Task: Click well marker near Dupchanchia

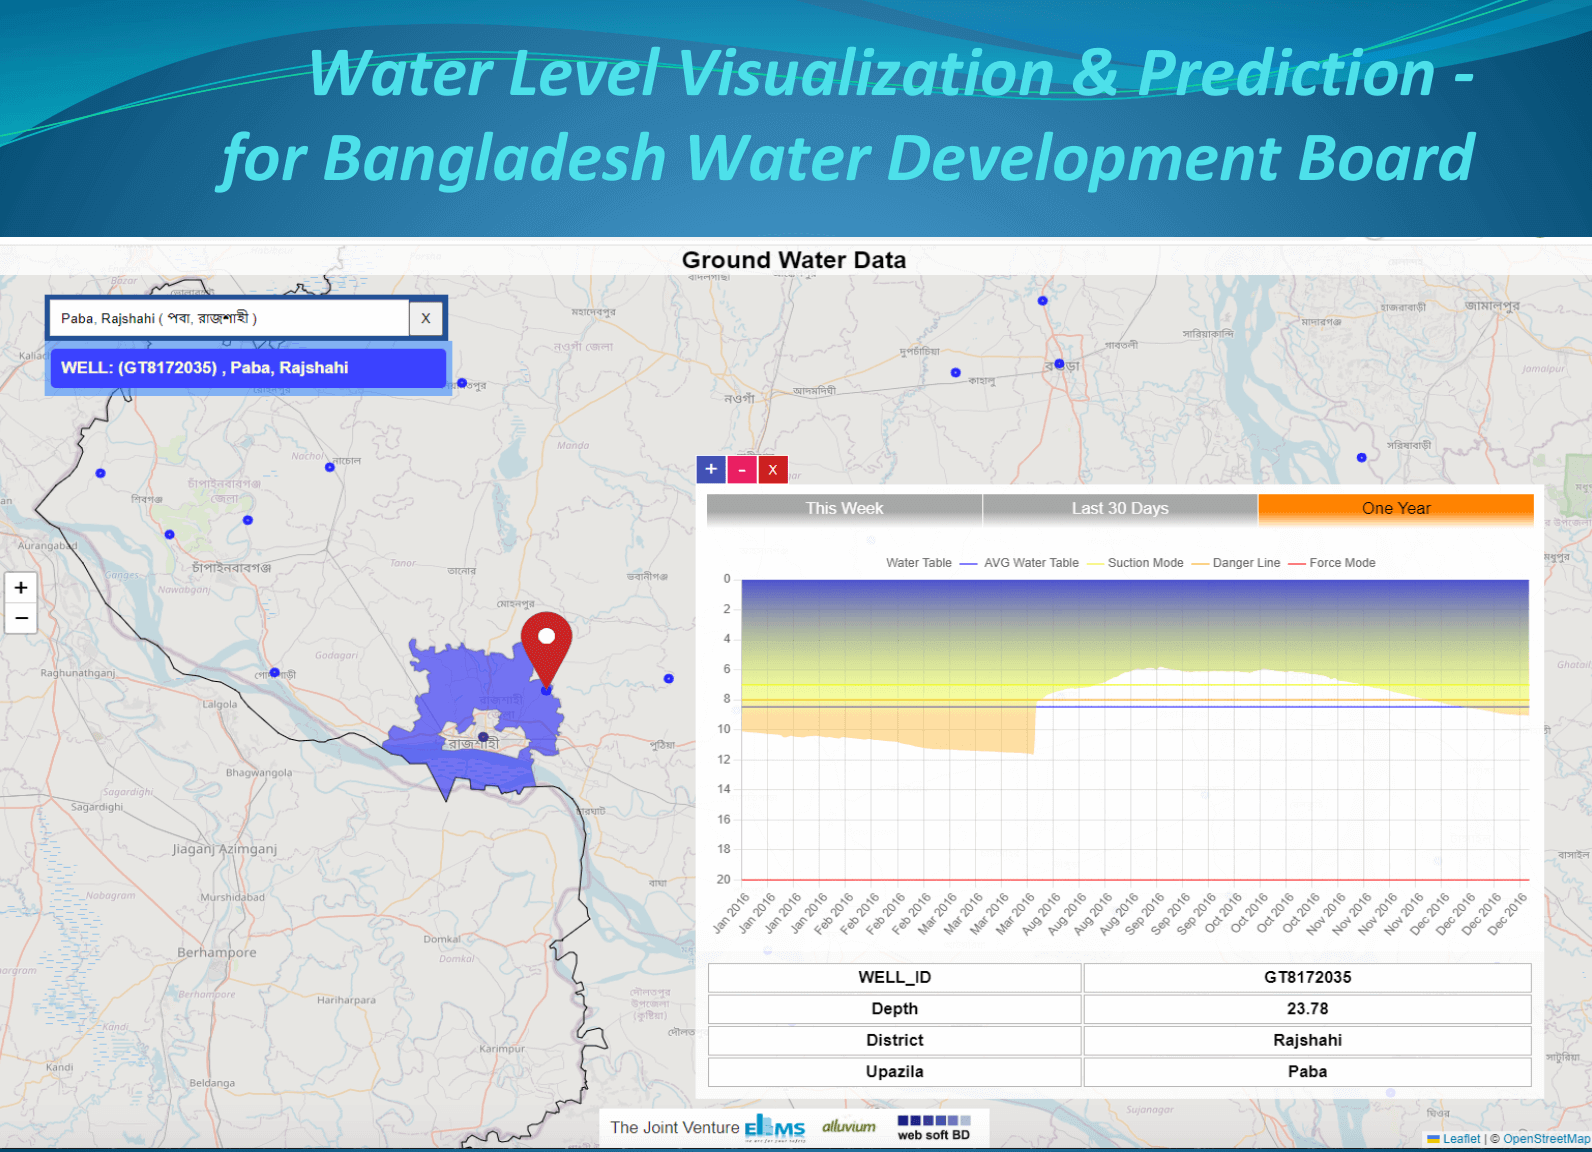Action: coord(956,373)
